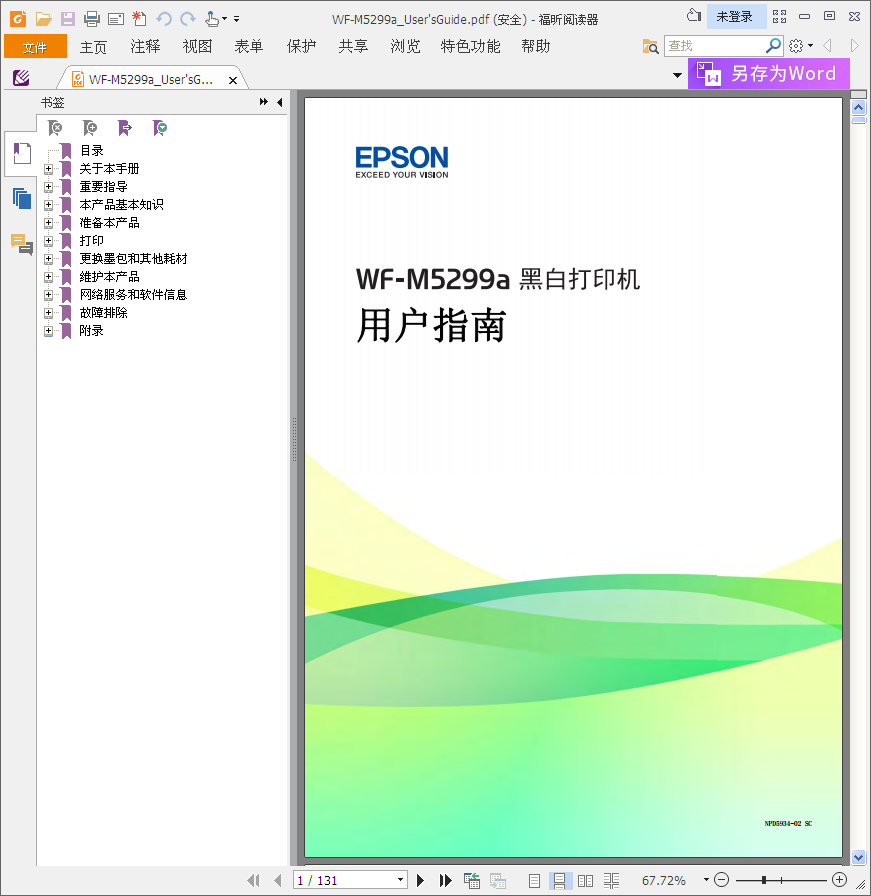The height and width of the screenshot is (896, 871).
Task: Open the start page icon left of the tab
Action: (21, 78)
